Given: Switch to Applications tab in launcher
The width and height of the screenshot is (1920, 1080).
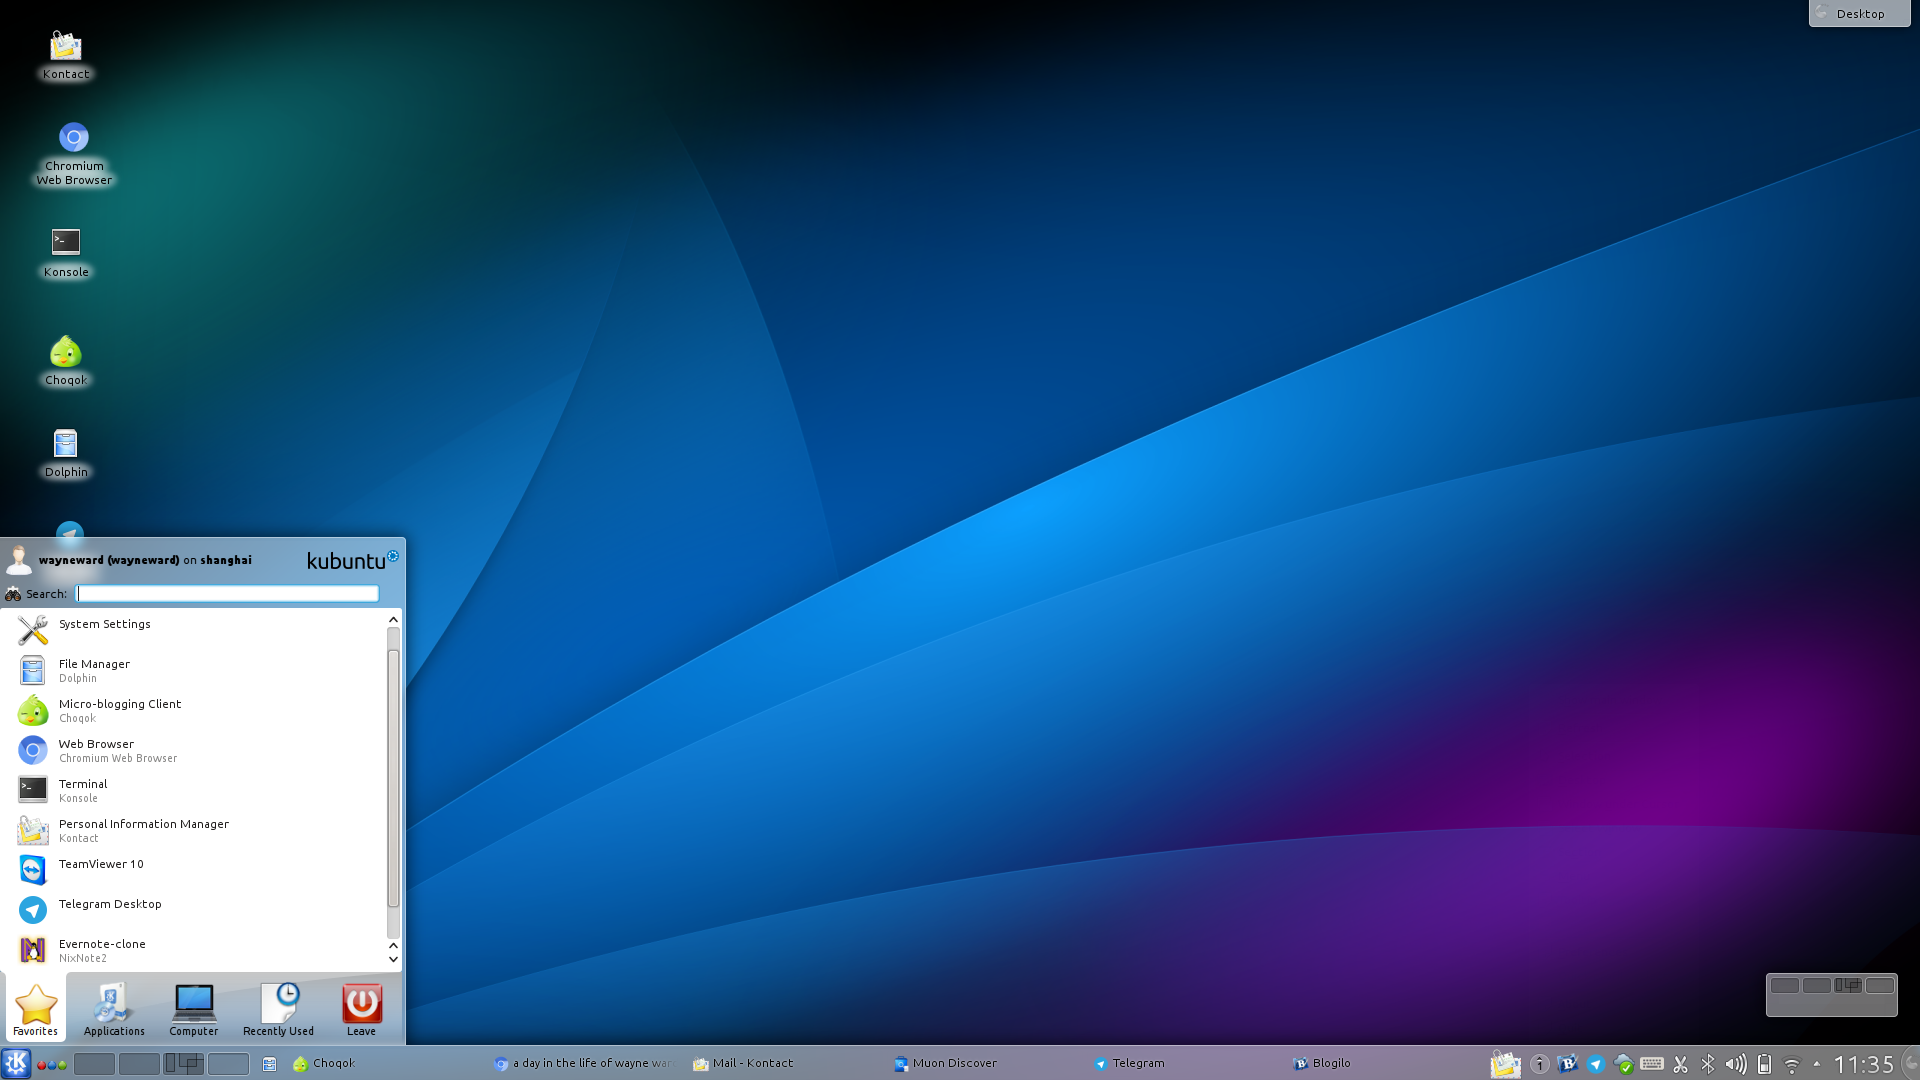Looking at the screenshot, I should click(x=114, y=1009).
